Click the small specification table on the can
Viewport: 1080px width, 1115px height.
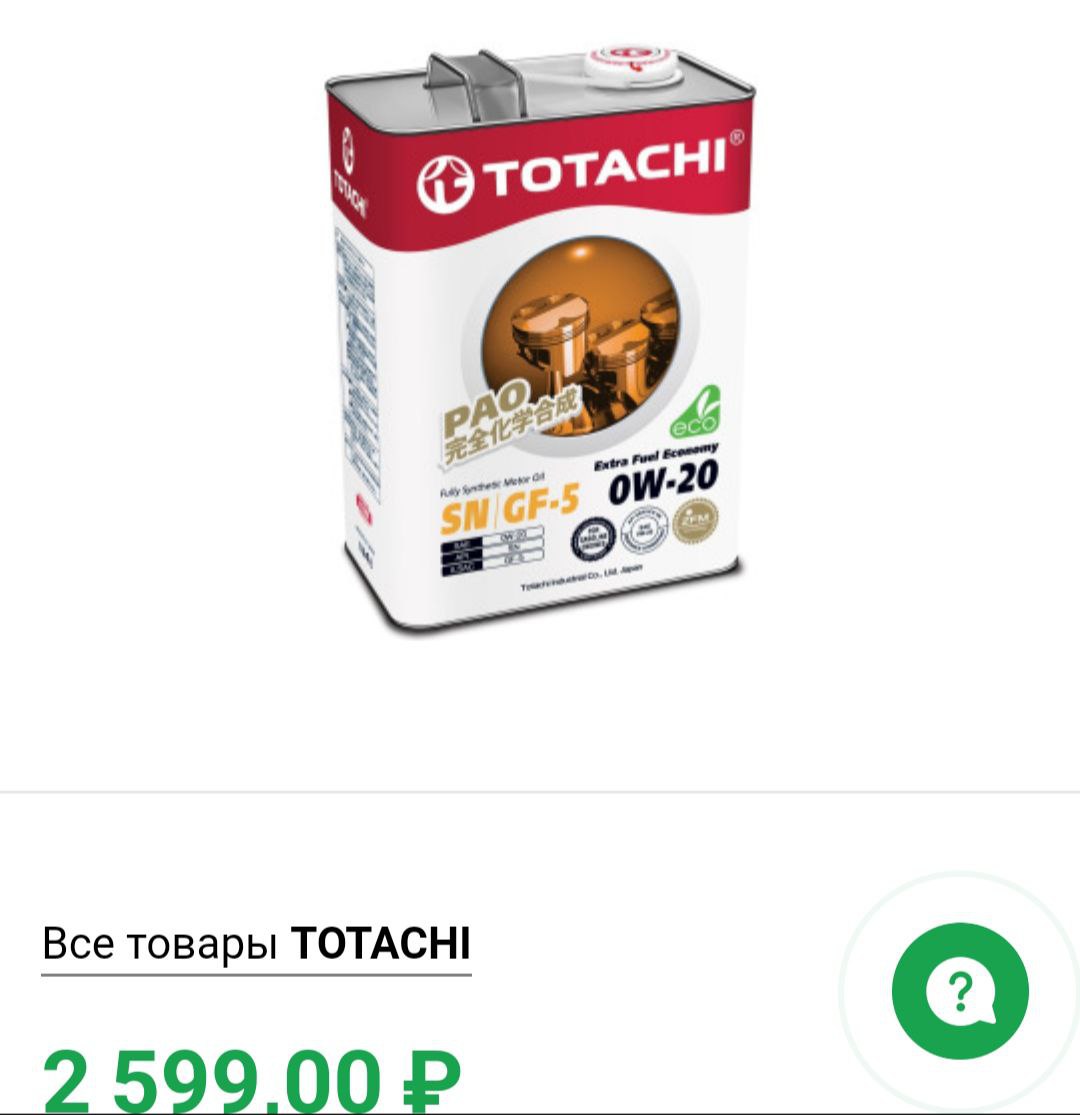pyautogui.click(x=493, y=550)
